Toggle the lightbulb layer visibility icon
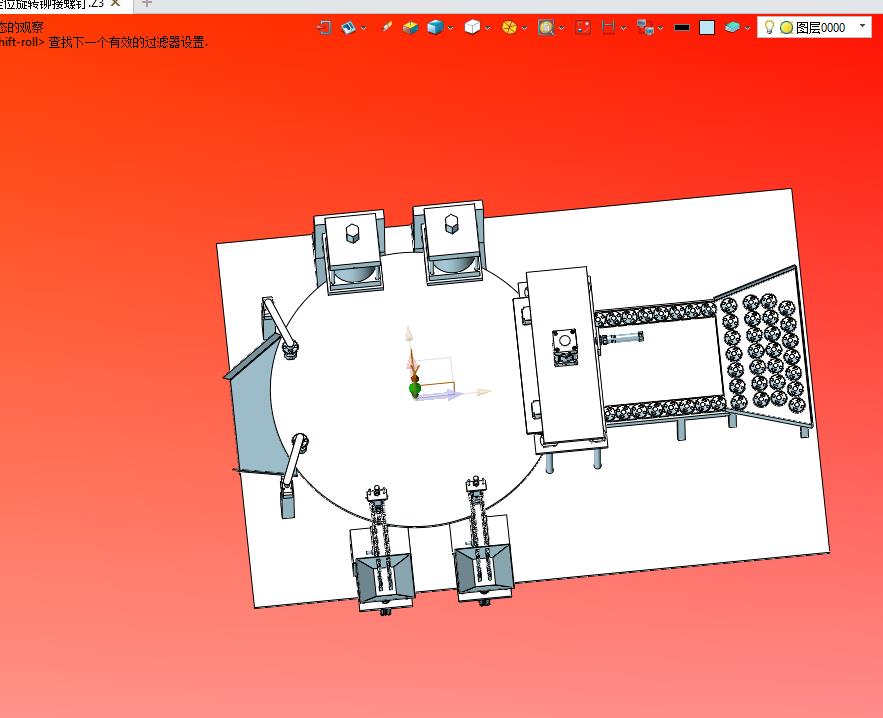The image size is (883, 718). point(769,27)
